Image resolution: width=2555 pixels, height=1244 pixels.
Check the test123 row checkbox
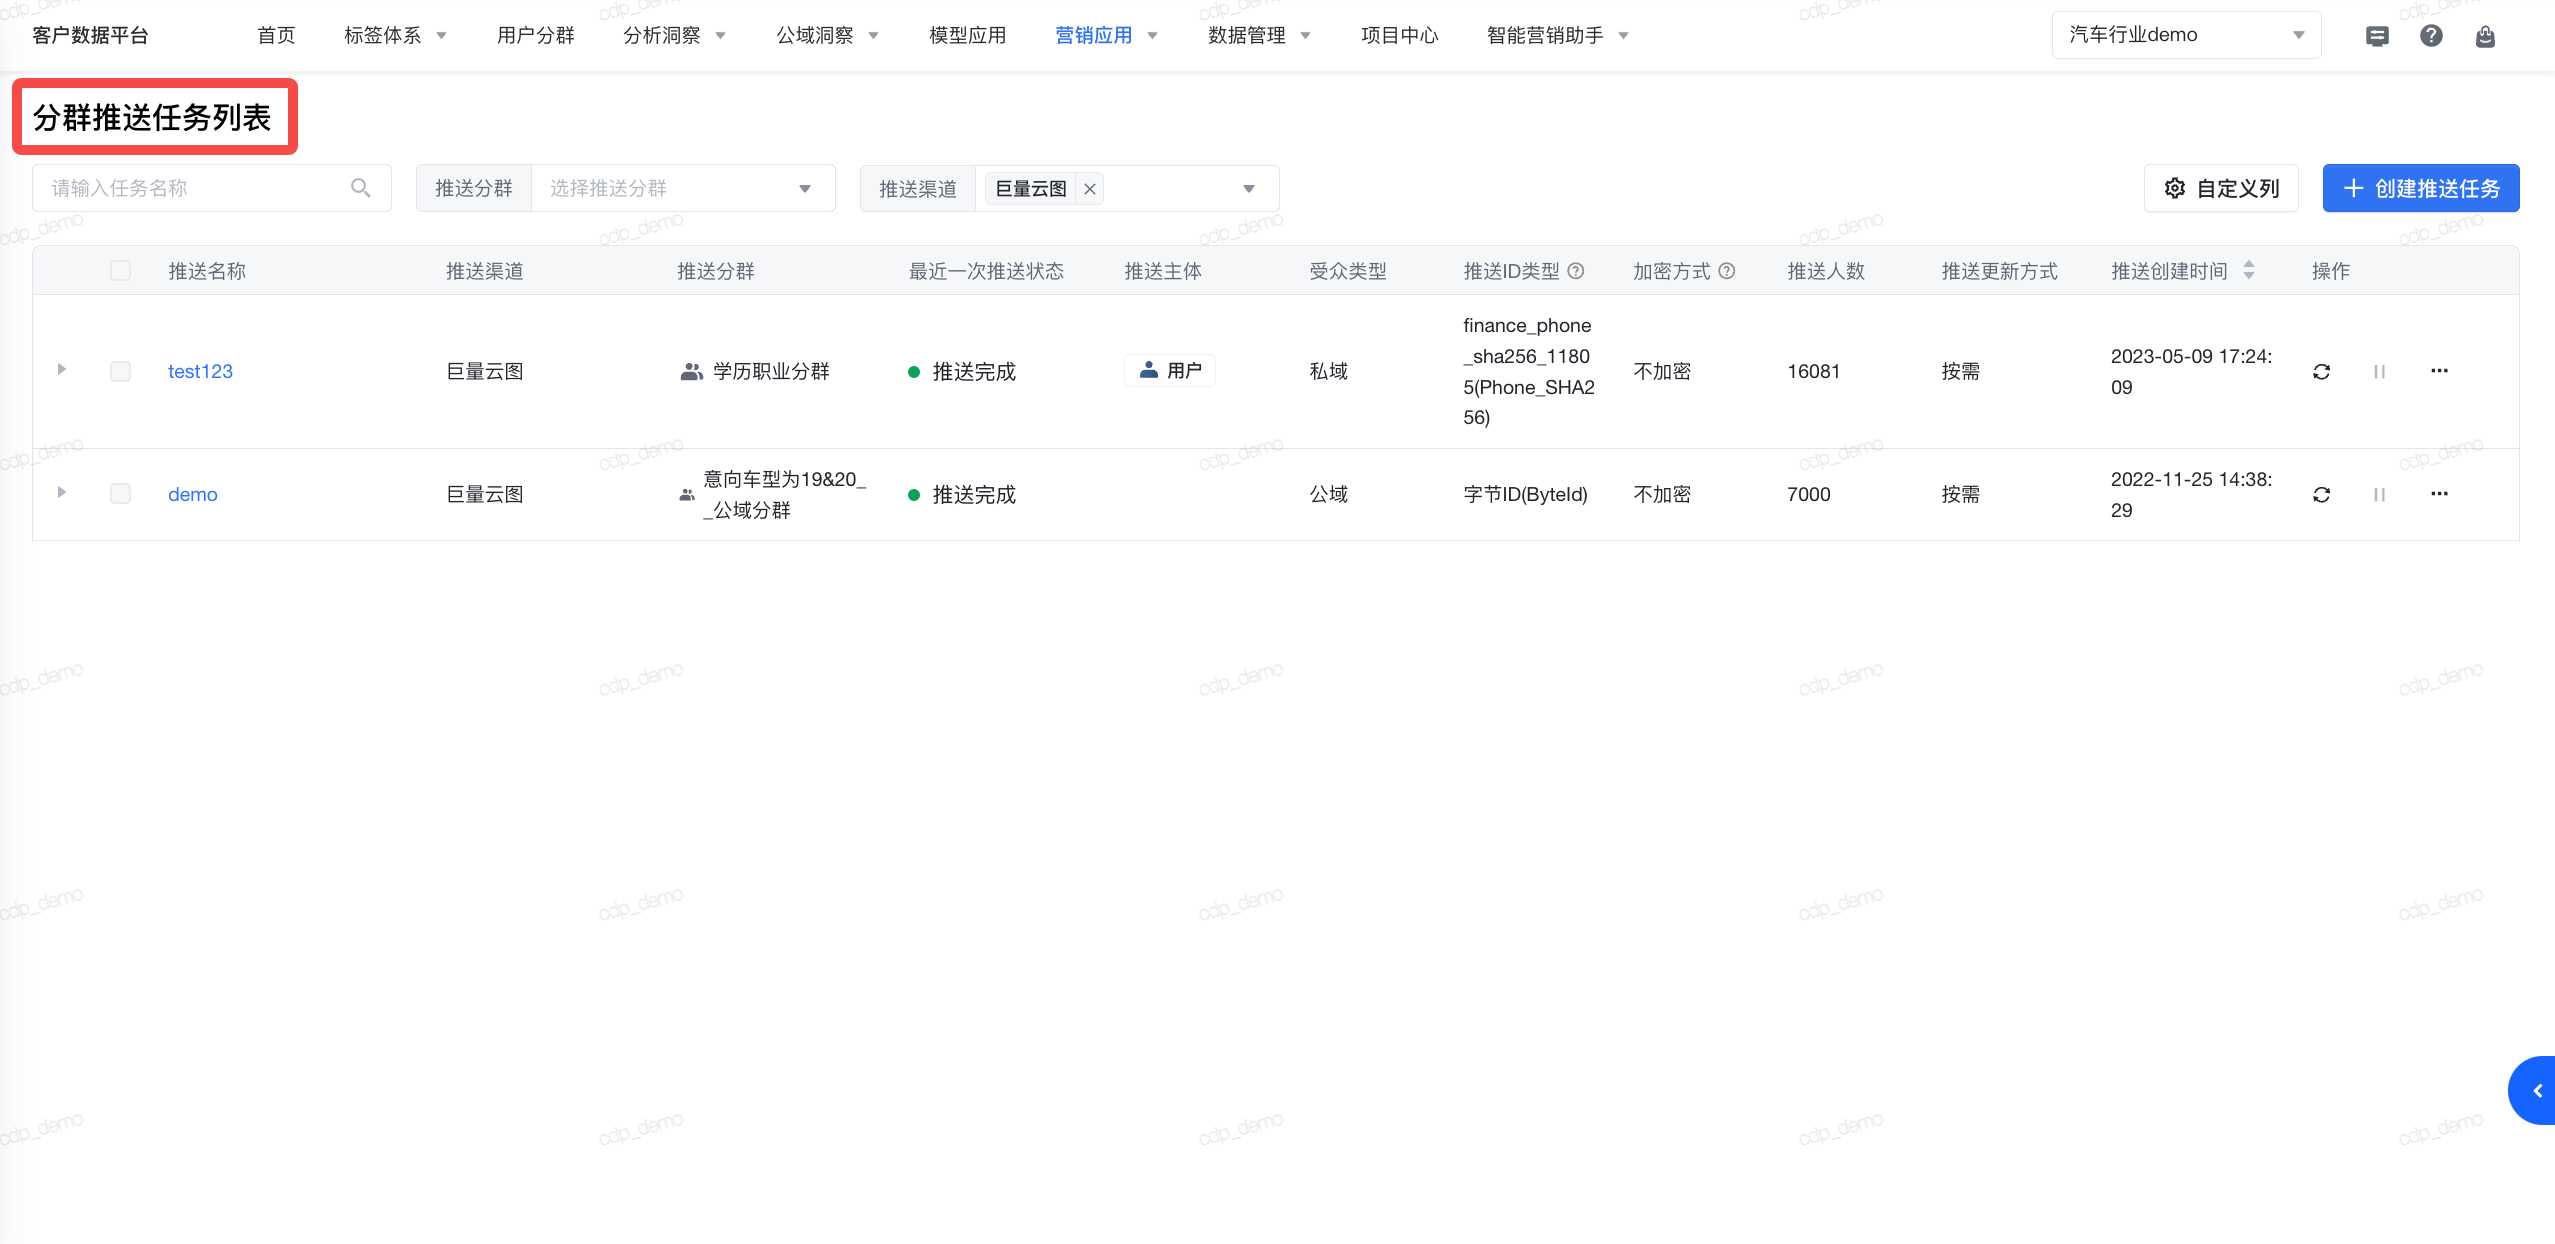point(120,371)
